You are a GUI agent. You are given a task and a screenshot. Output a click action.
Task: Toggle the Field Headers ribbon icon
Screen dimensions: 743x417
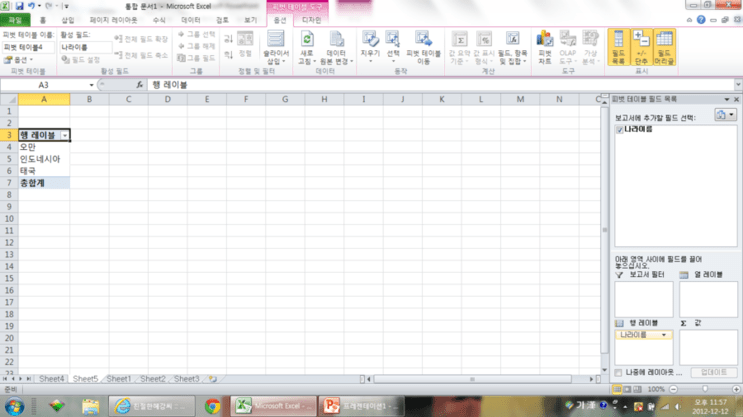(x=664, y=47)
